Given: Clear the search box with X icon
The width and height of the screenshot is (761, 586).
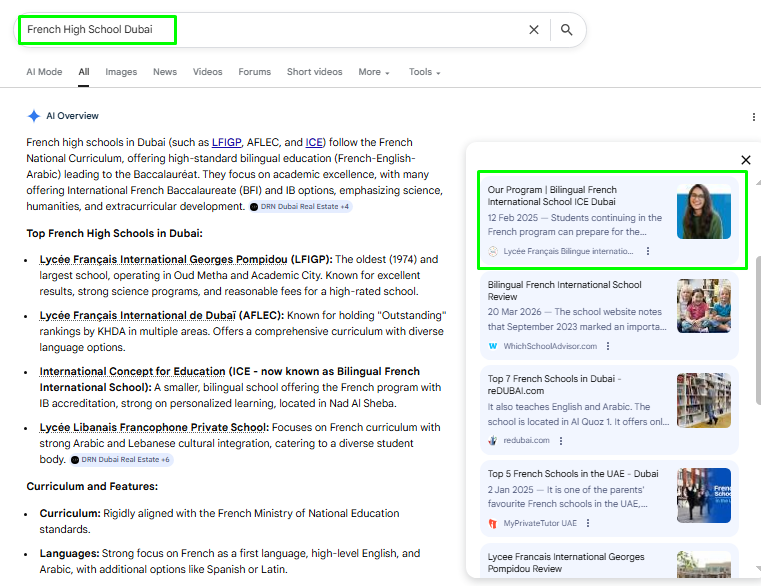Looking at the screenshot, I should pos(534,30).
